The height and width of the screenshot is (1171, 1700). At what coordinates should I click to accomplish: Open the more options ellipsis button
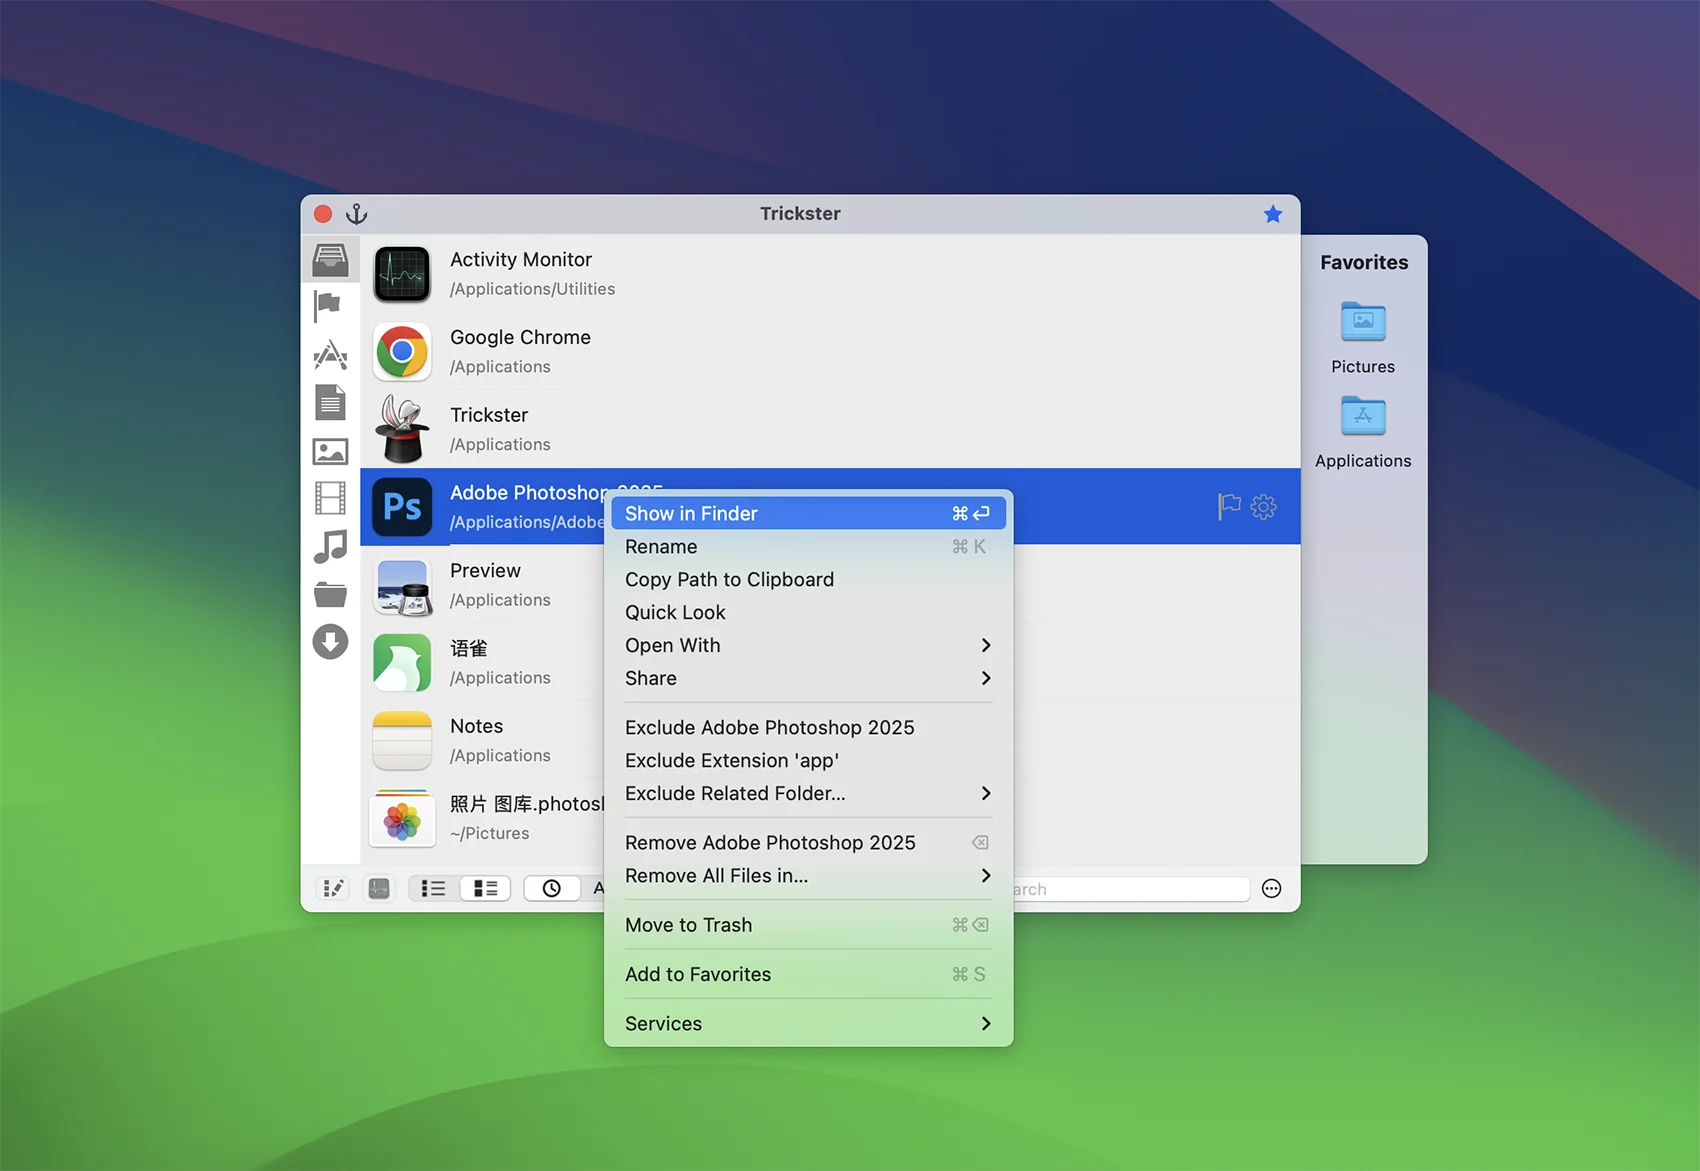[1272, 888]
